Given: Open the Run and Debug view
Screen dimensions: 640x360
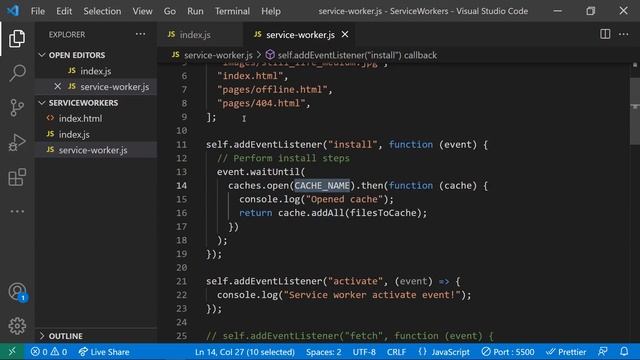Looking at the screenshot, I should [17, 142].
